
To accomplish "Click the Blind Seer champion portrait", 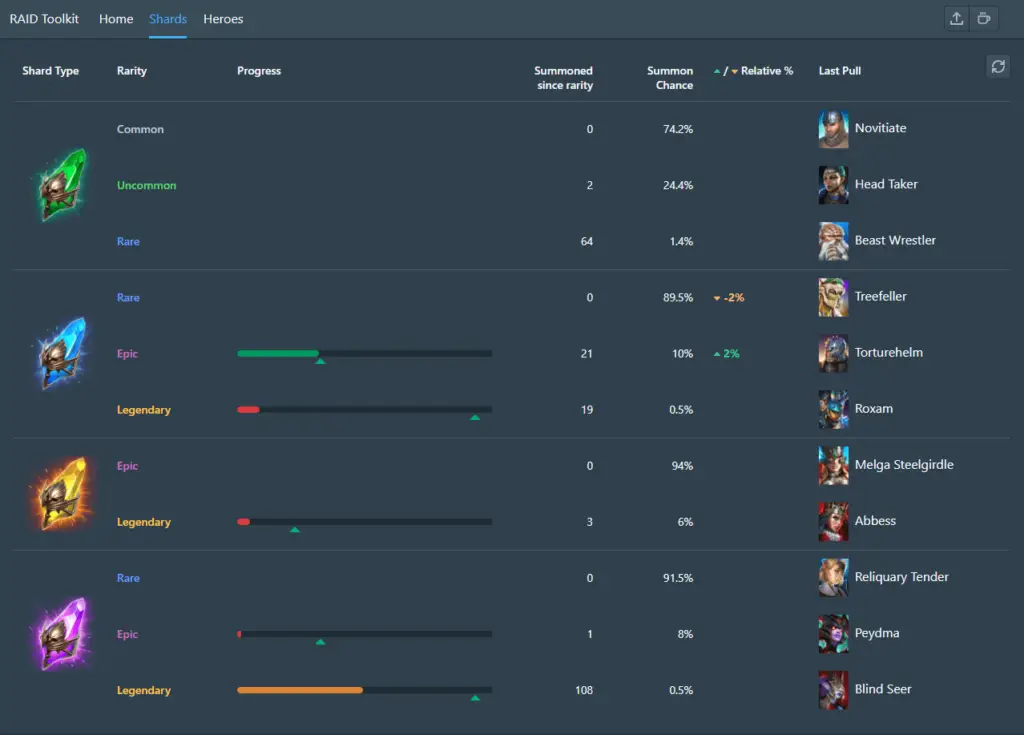I will coord(833,690).
